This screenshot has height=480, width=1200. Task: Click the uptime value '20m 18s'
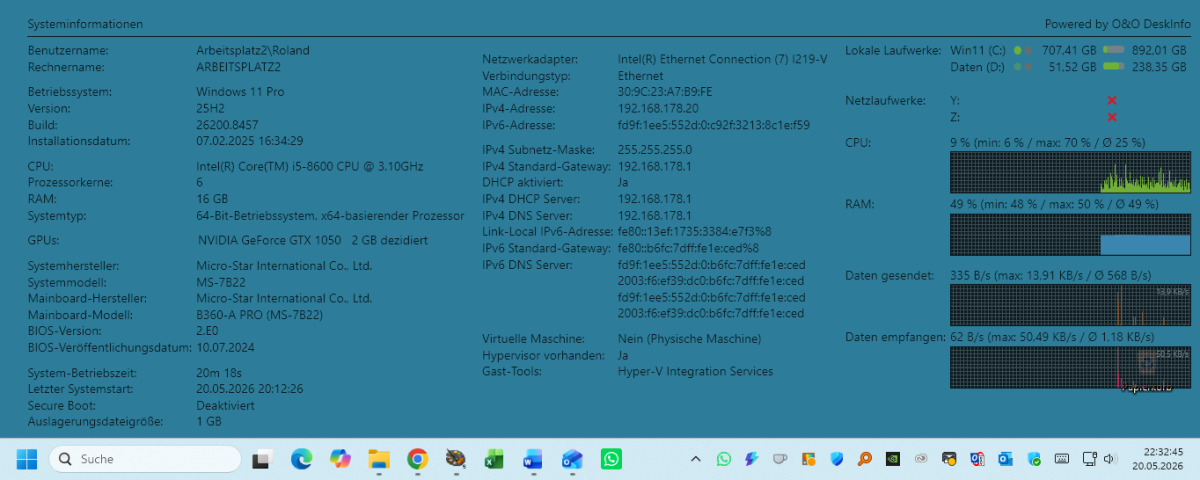(x=219, y=372)
